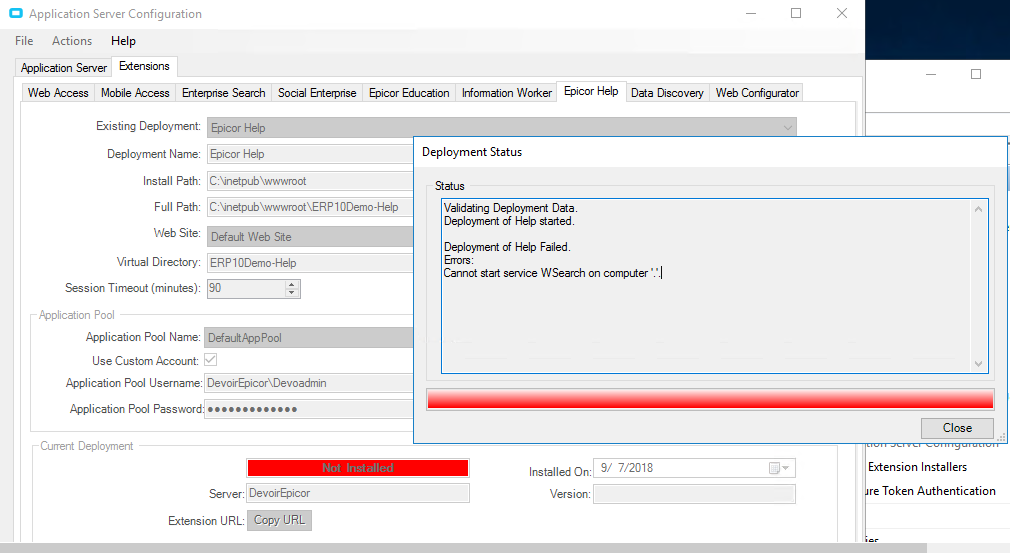Click the Application Pool Username field
1010x553 pixels.
pos(309,383)
